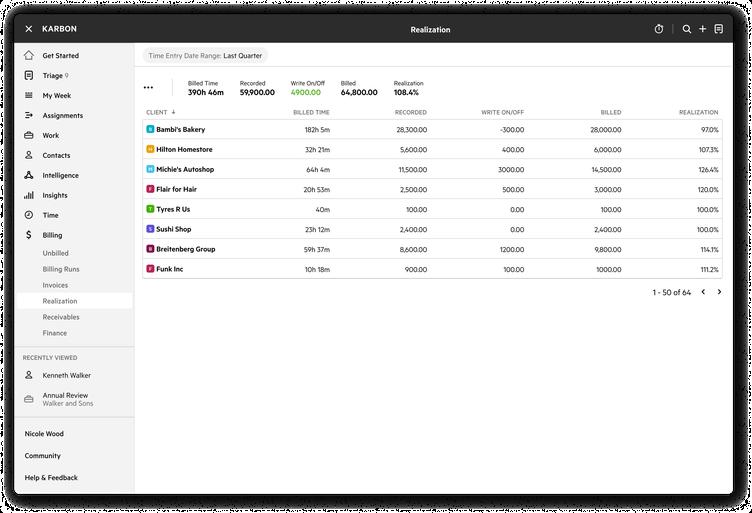Open Triage from the sidebar
This screenshot has height=513, width=752.
(54, 76)
